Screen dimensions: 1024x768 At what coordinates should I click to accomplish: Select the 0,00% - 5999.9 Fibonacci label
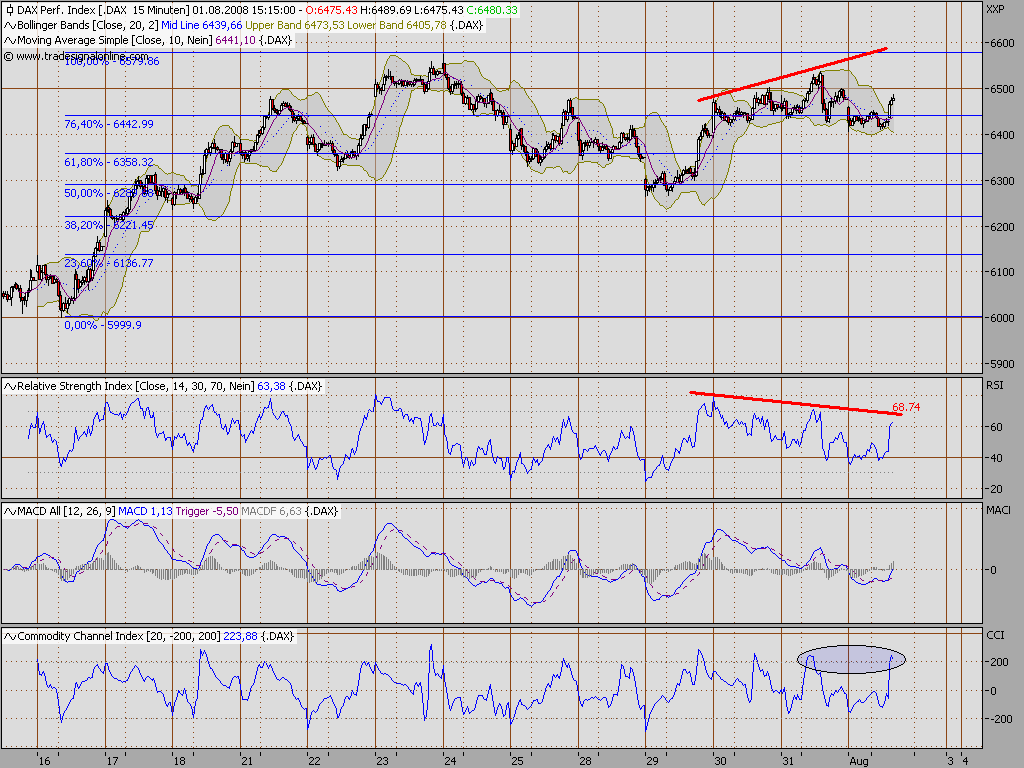point(103,325)
